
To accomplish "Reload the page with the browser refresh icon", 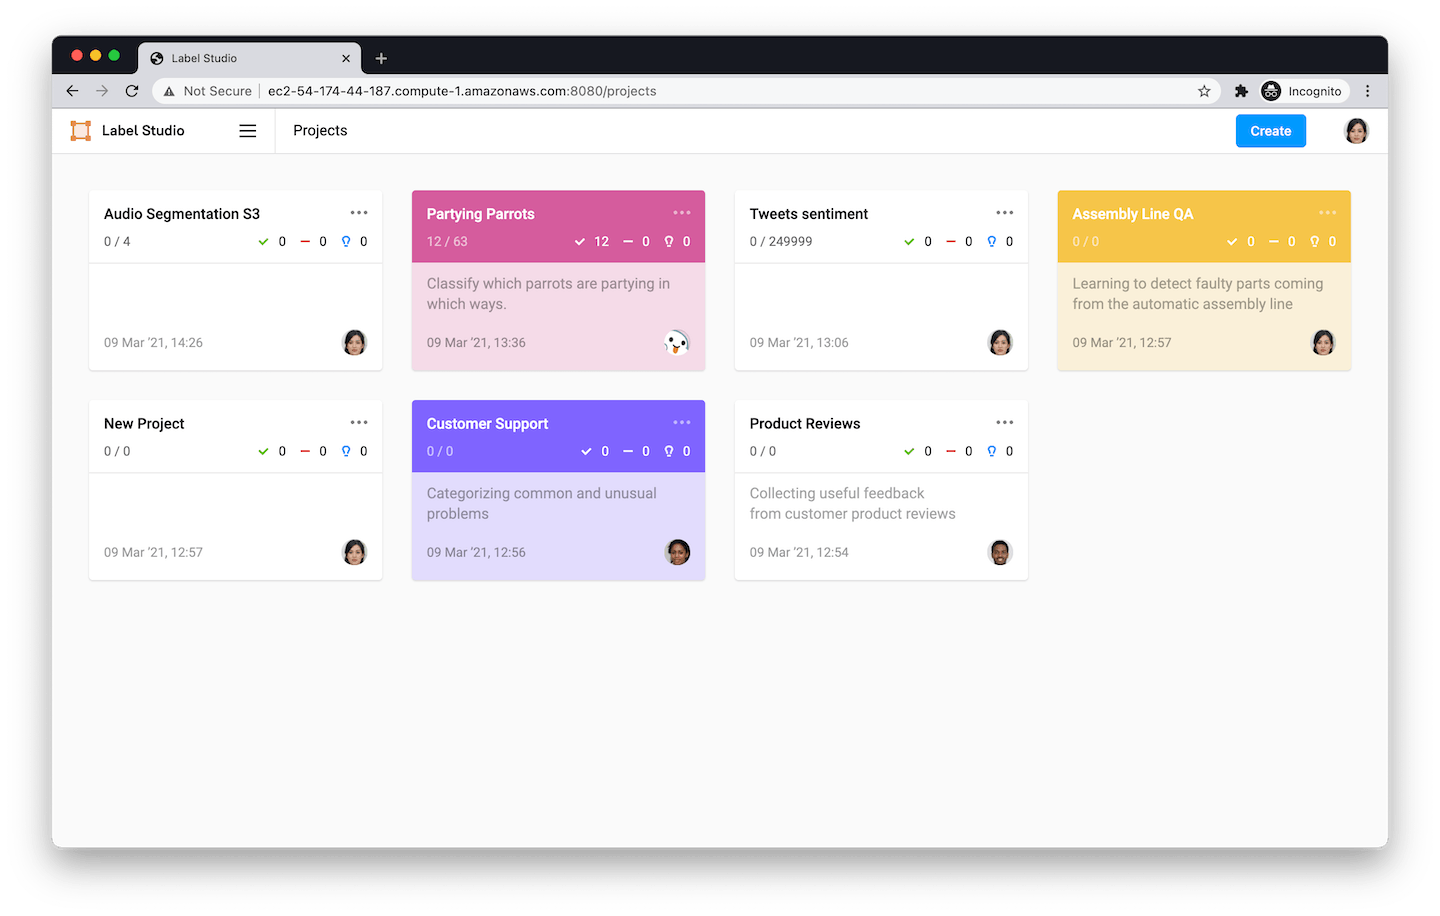I will coord(132,91).
